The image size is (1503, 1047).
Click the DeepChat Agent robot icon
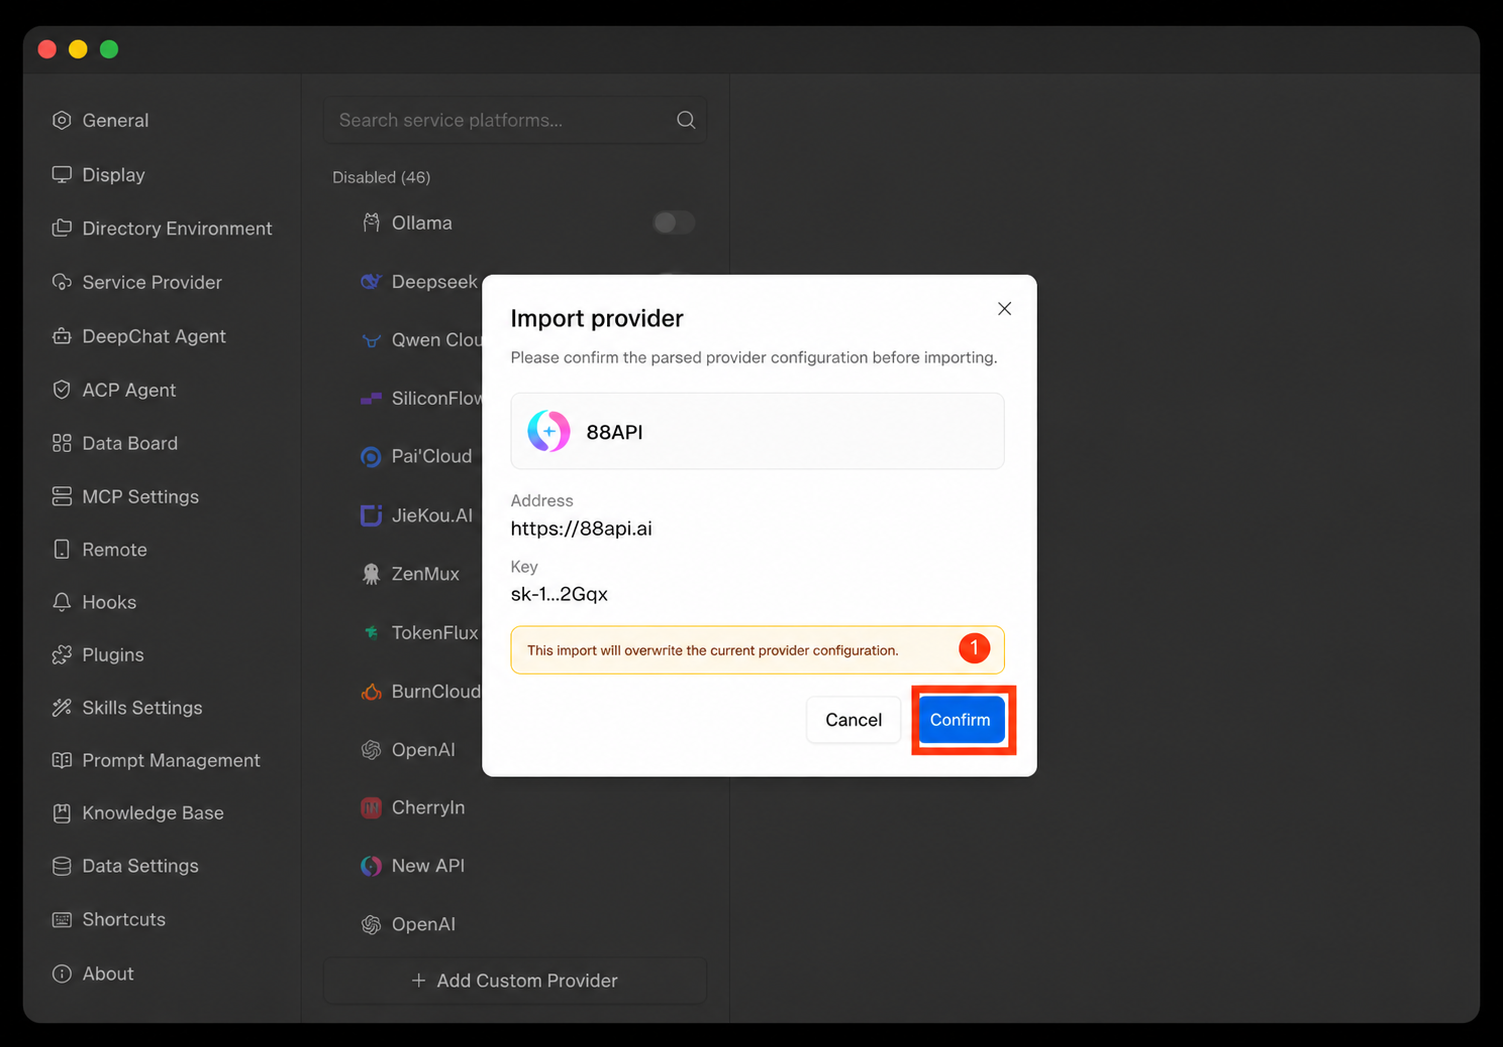tap(62, 336)
